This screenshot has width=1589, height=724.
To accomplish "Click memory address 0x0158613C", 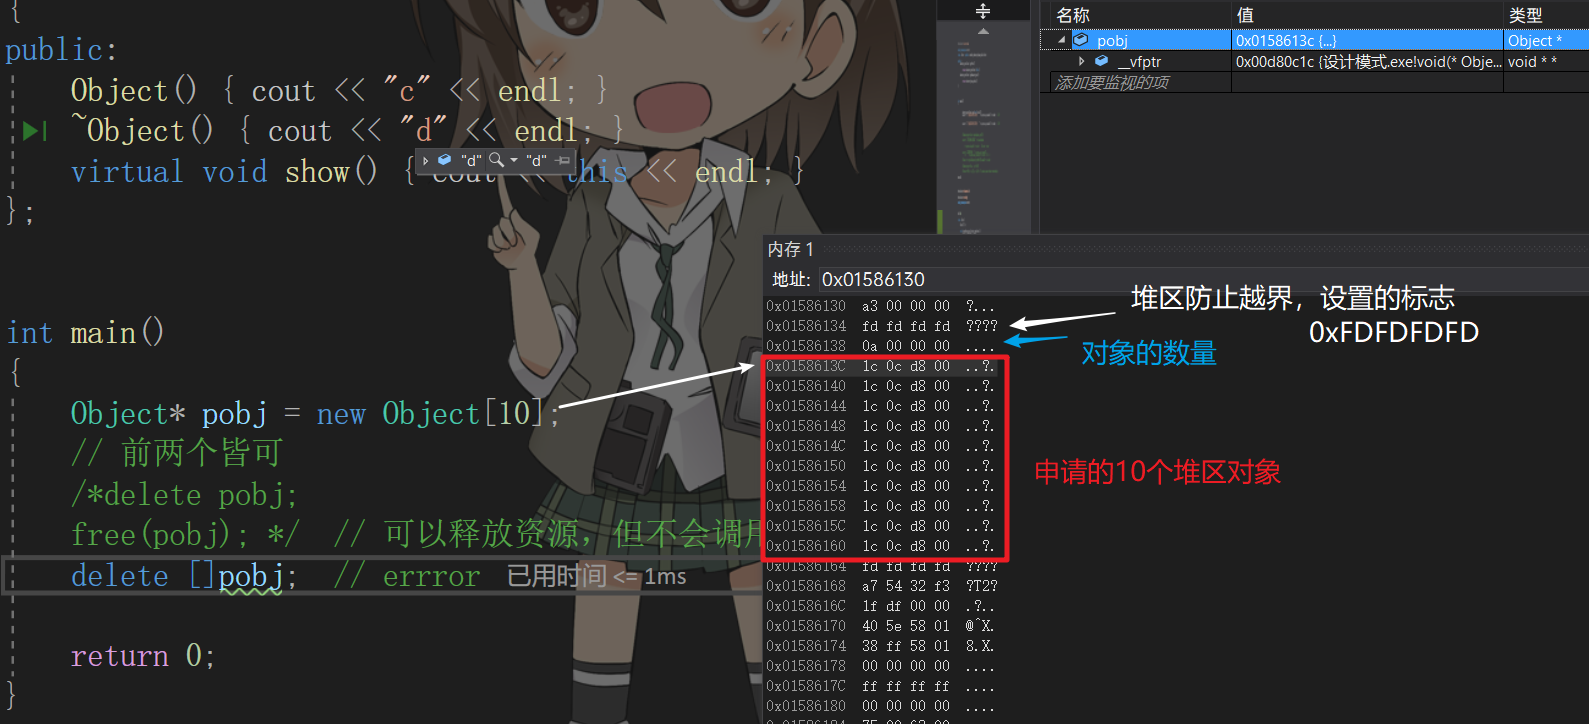I will (x=806, y=366).
